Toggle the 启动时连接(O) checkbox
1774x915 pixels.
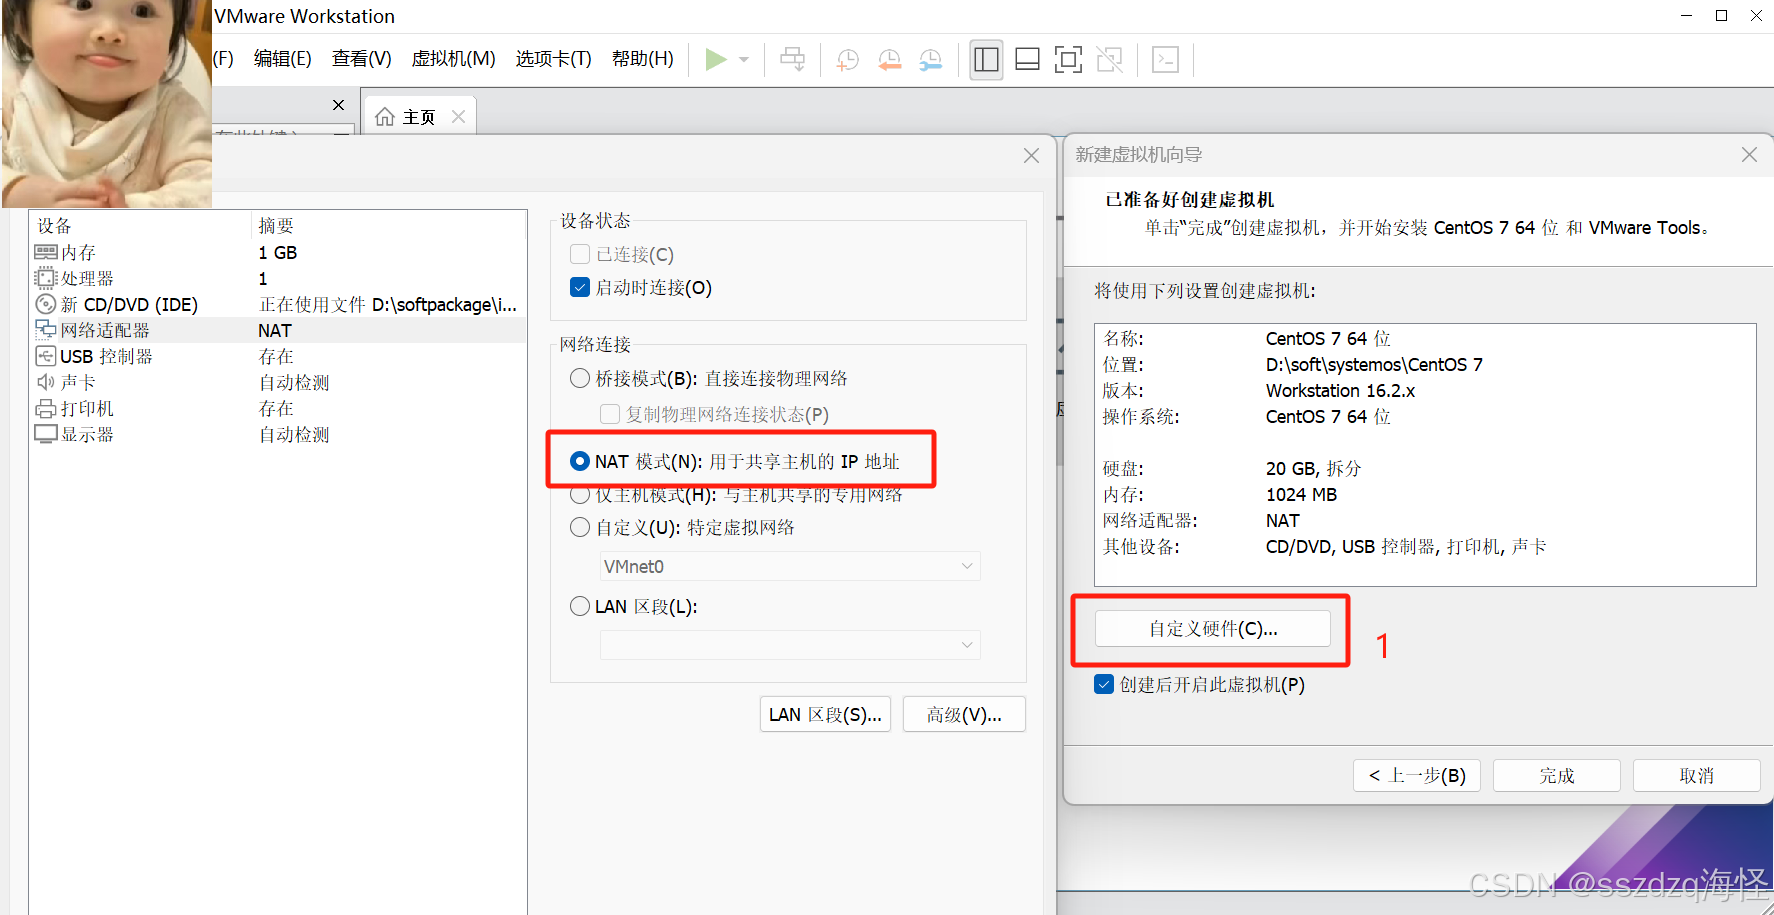point(580,287)
